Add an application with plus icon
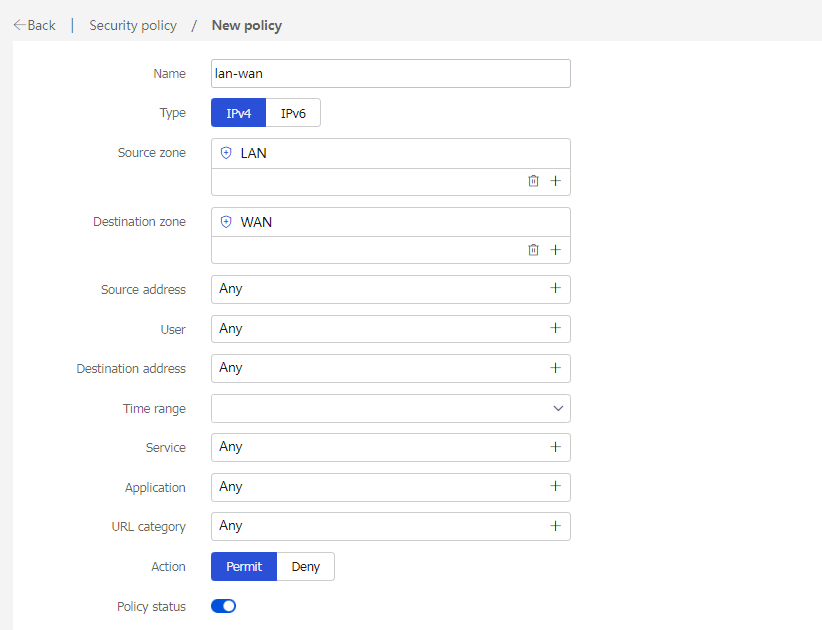The image size is (822, 630). coord(555,486)
